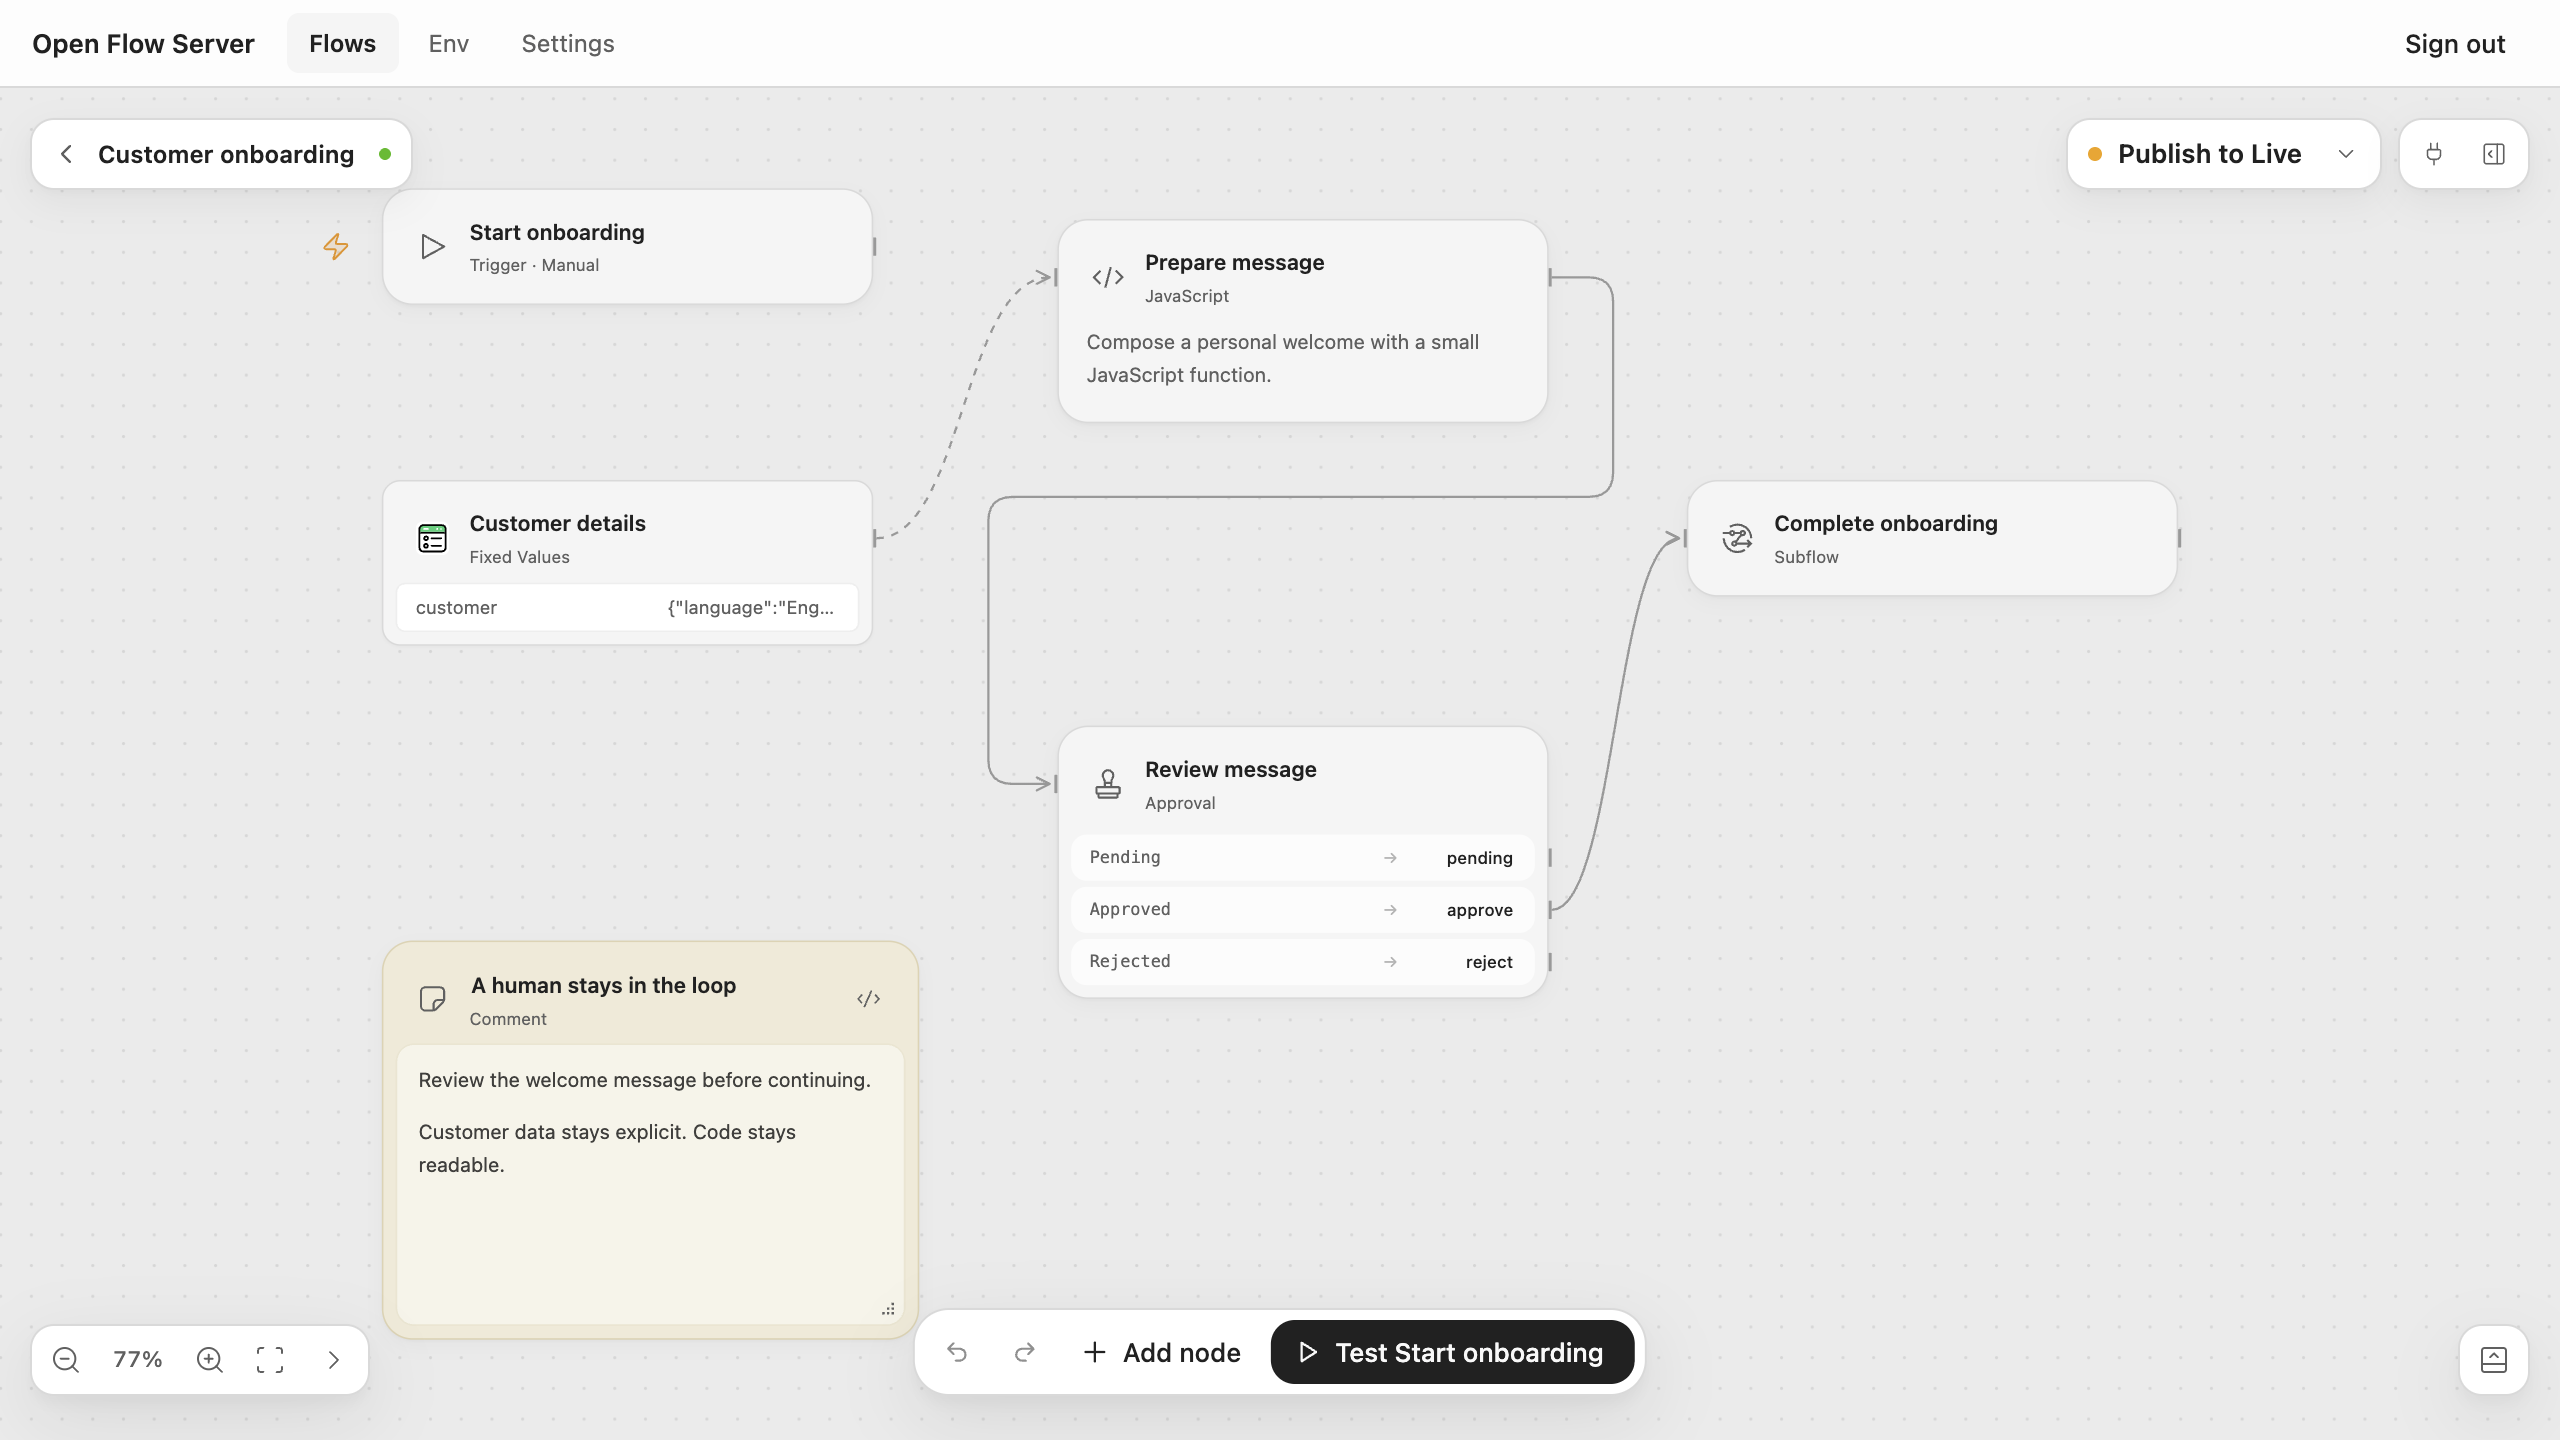
Task: Click the subflow icon on Complete onboarding
Action: click(x=1737, y=538)
